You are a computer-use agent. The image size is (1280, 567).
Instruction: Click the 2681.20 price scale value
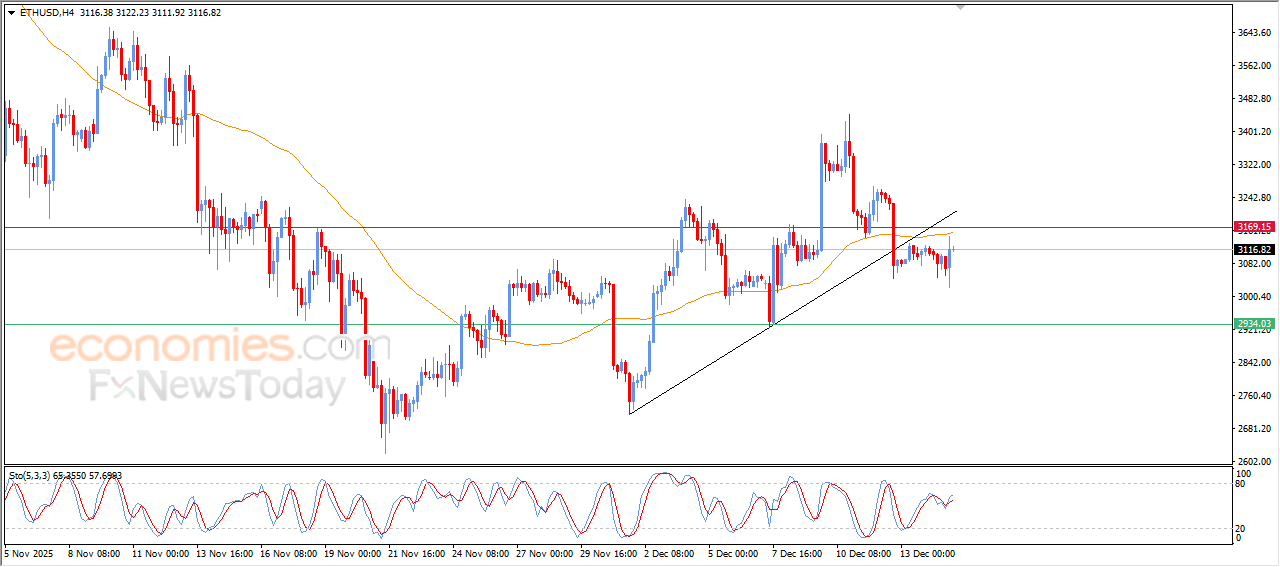tap(1253, 429)
